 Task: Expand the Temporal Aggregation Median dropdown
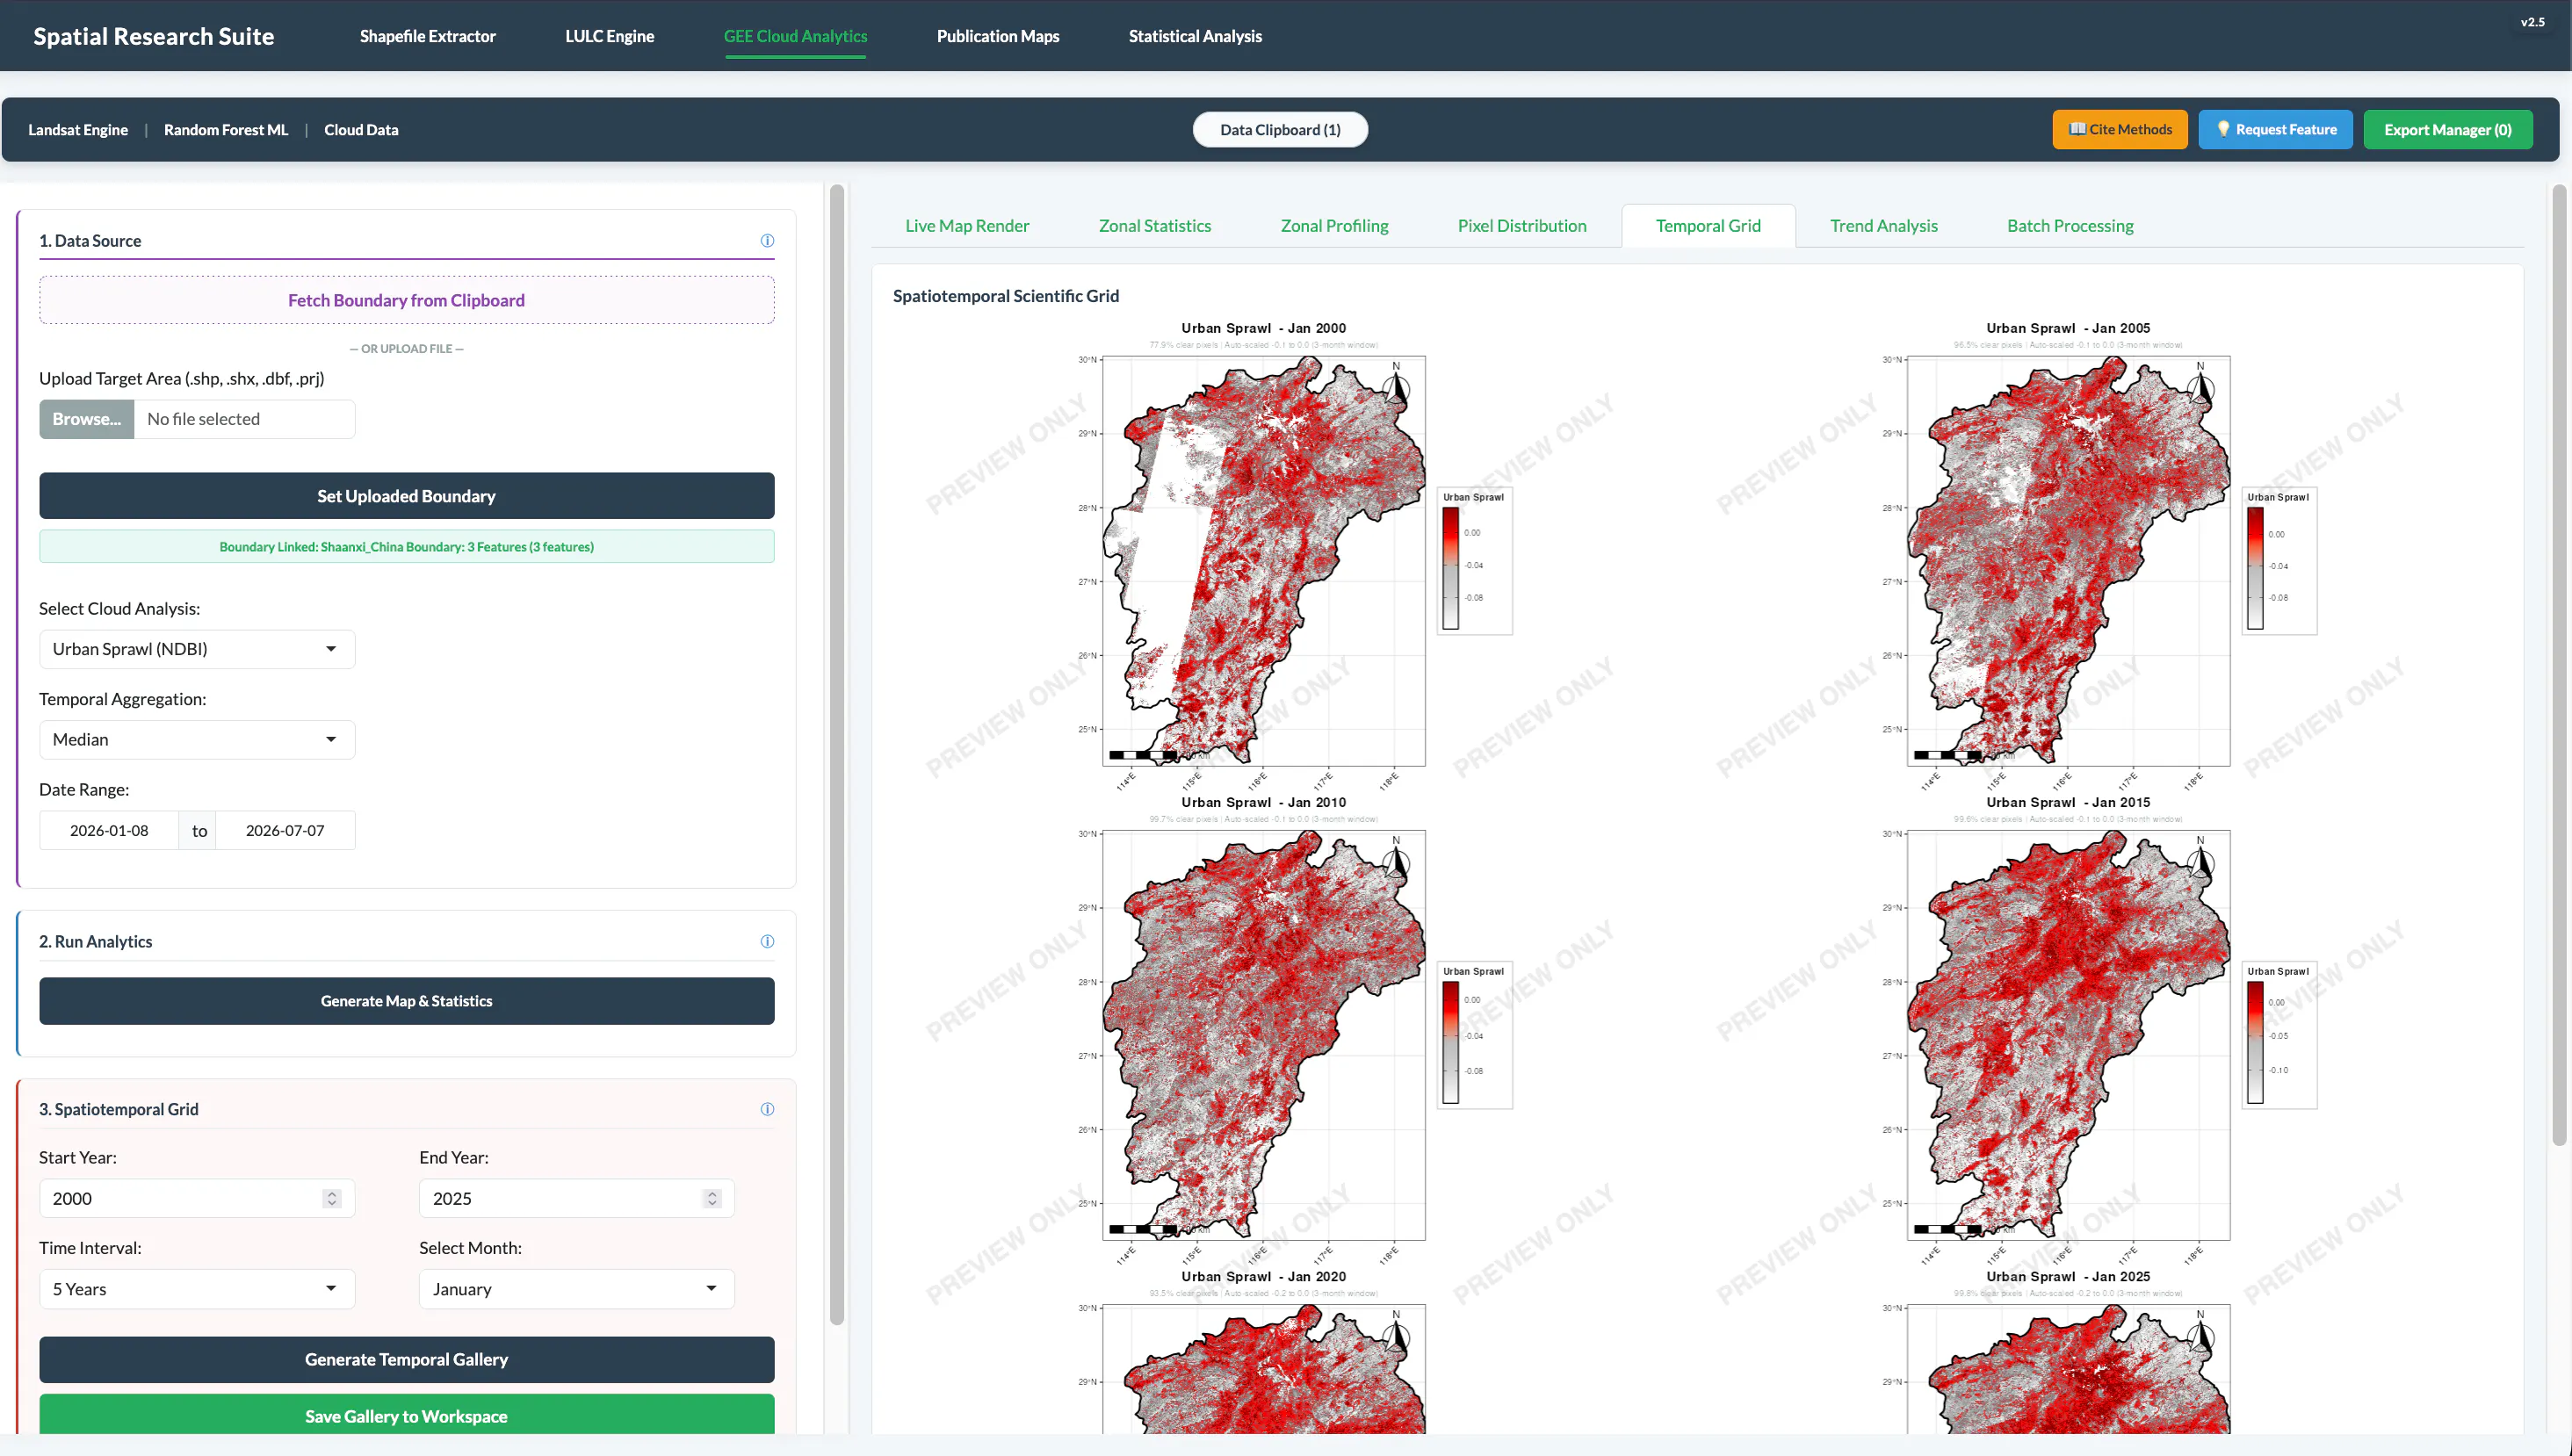(197, 739)
